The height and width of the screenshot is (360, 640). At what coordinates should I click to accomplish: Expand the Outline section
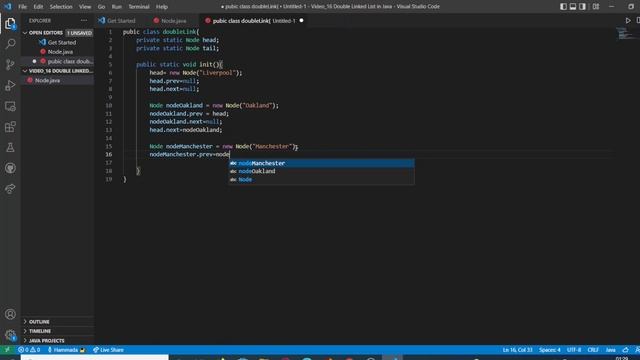[58, 322]
